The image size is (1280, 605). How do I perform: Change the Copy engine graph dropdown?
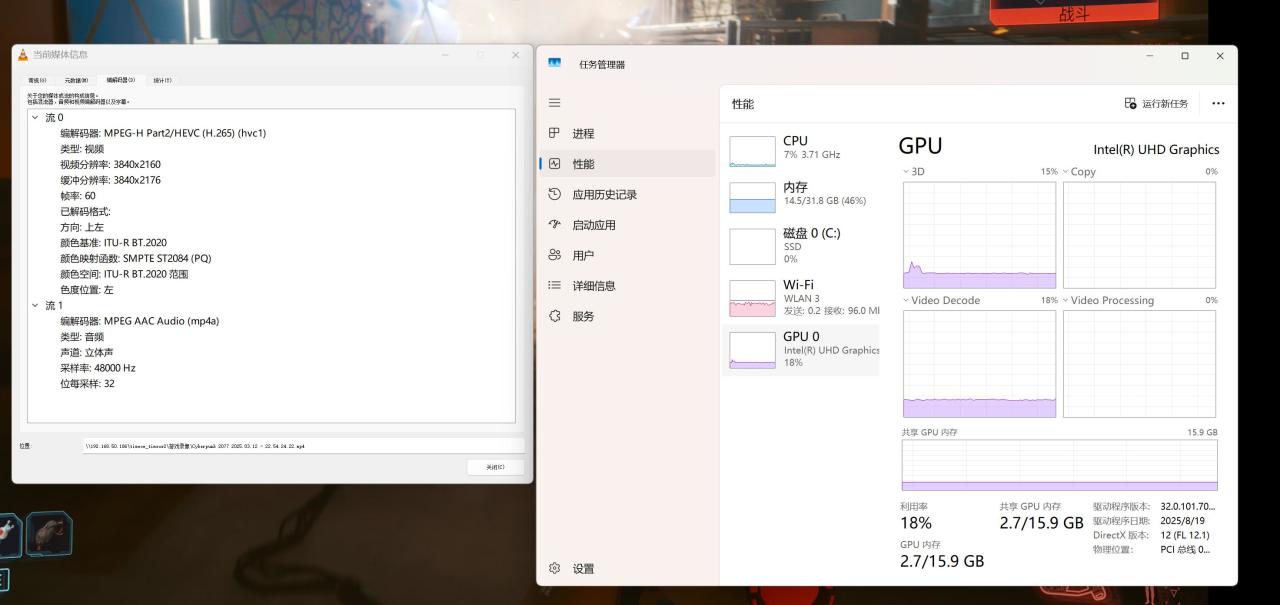[x=1066, y=172]
